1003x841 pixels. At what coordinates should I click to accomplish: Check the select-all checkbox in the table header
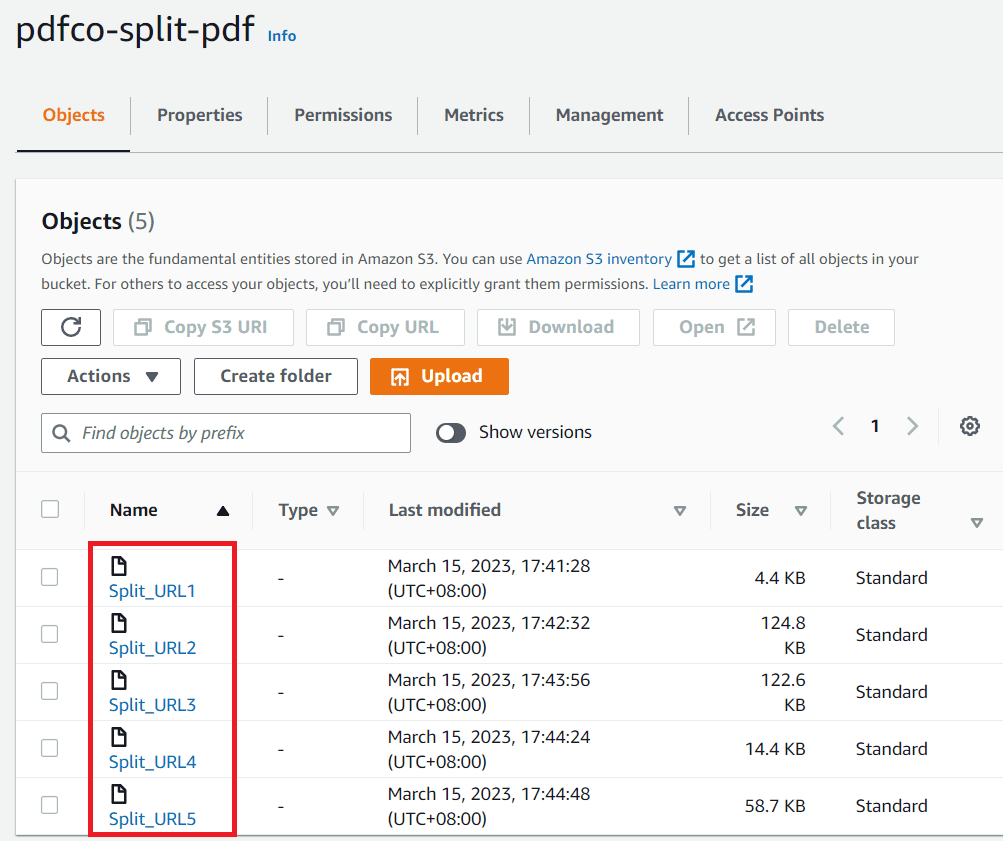[50, 509]
